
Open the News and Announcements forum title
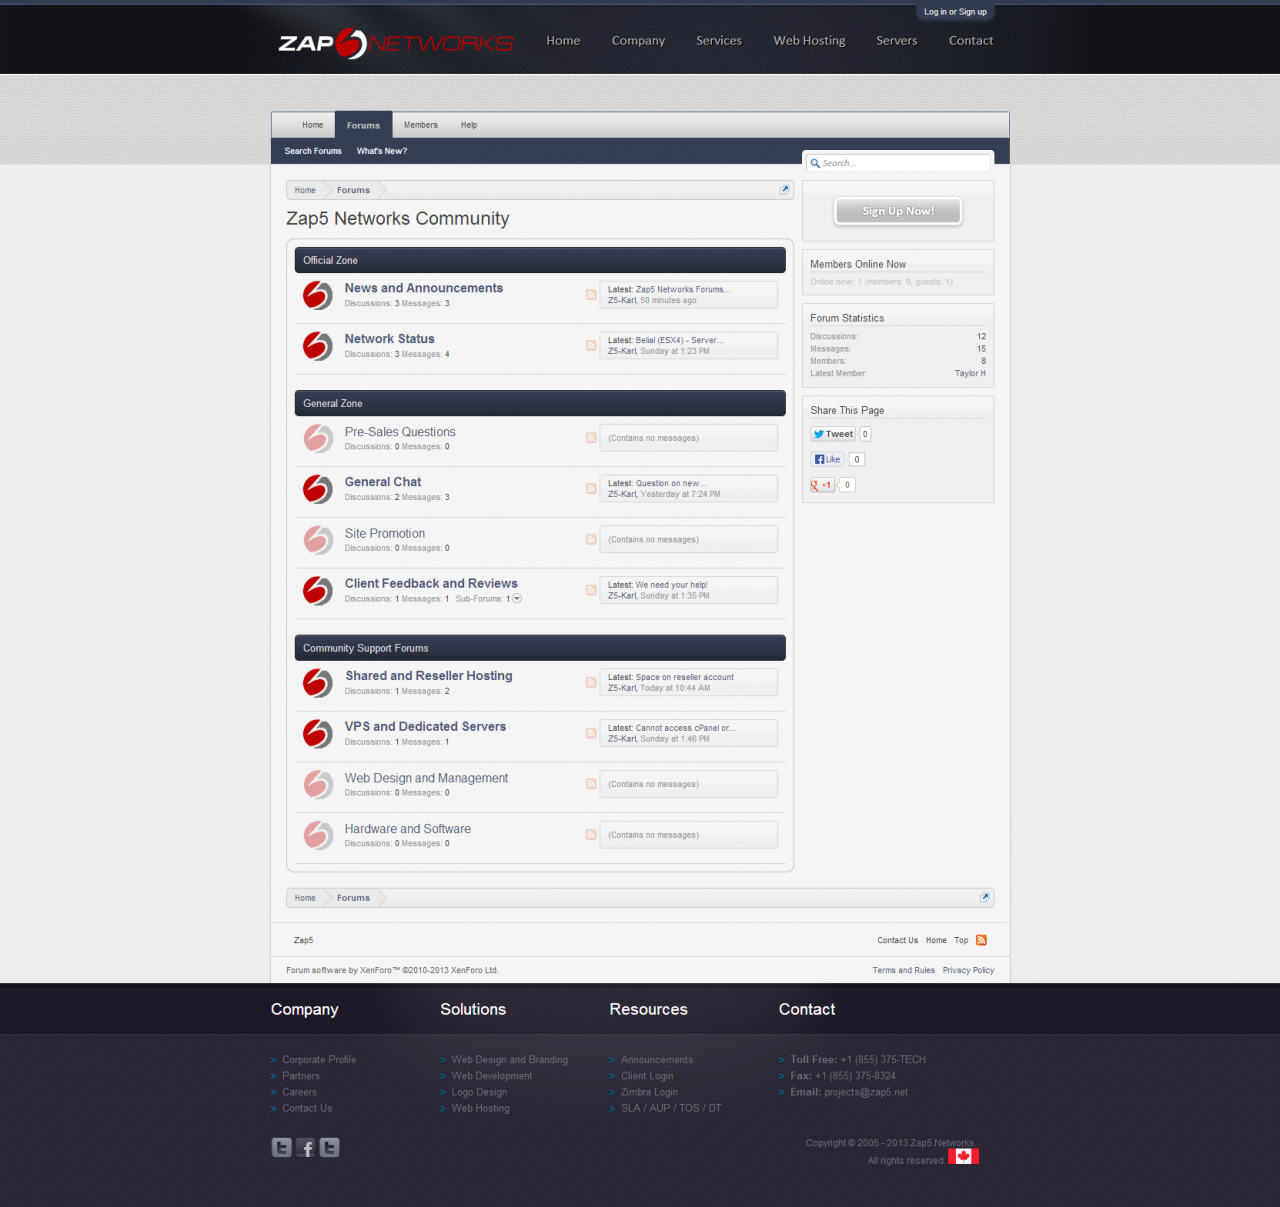(424, 288)
